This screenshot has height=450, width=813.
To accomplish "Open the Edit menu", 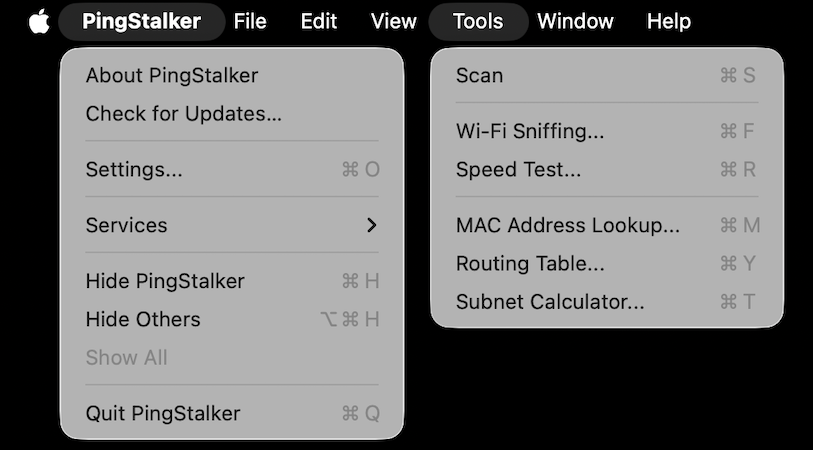I will [319, 21].
